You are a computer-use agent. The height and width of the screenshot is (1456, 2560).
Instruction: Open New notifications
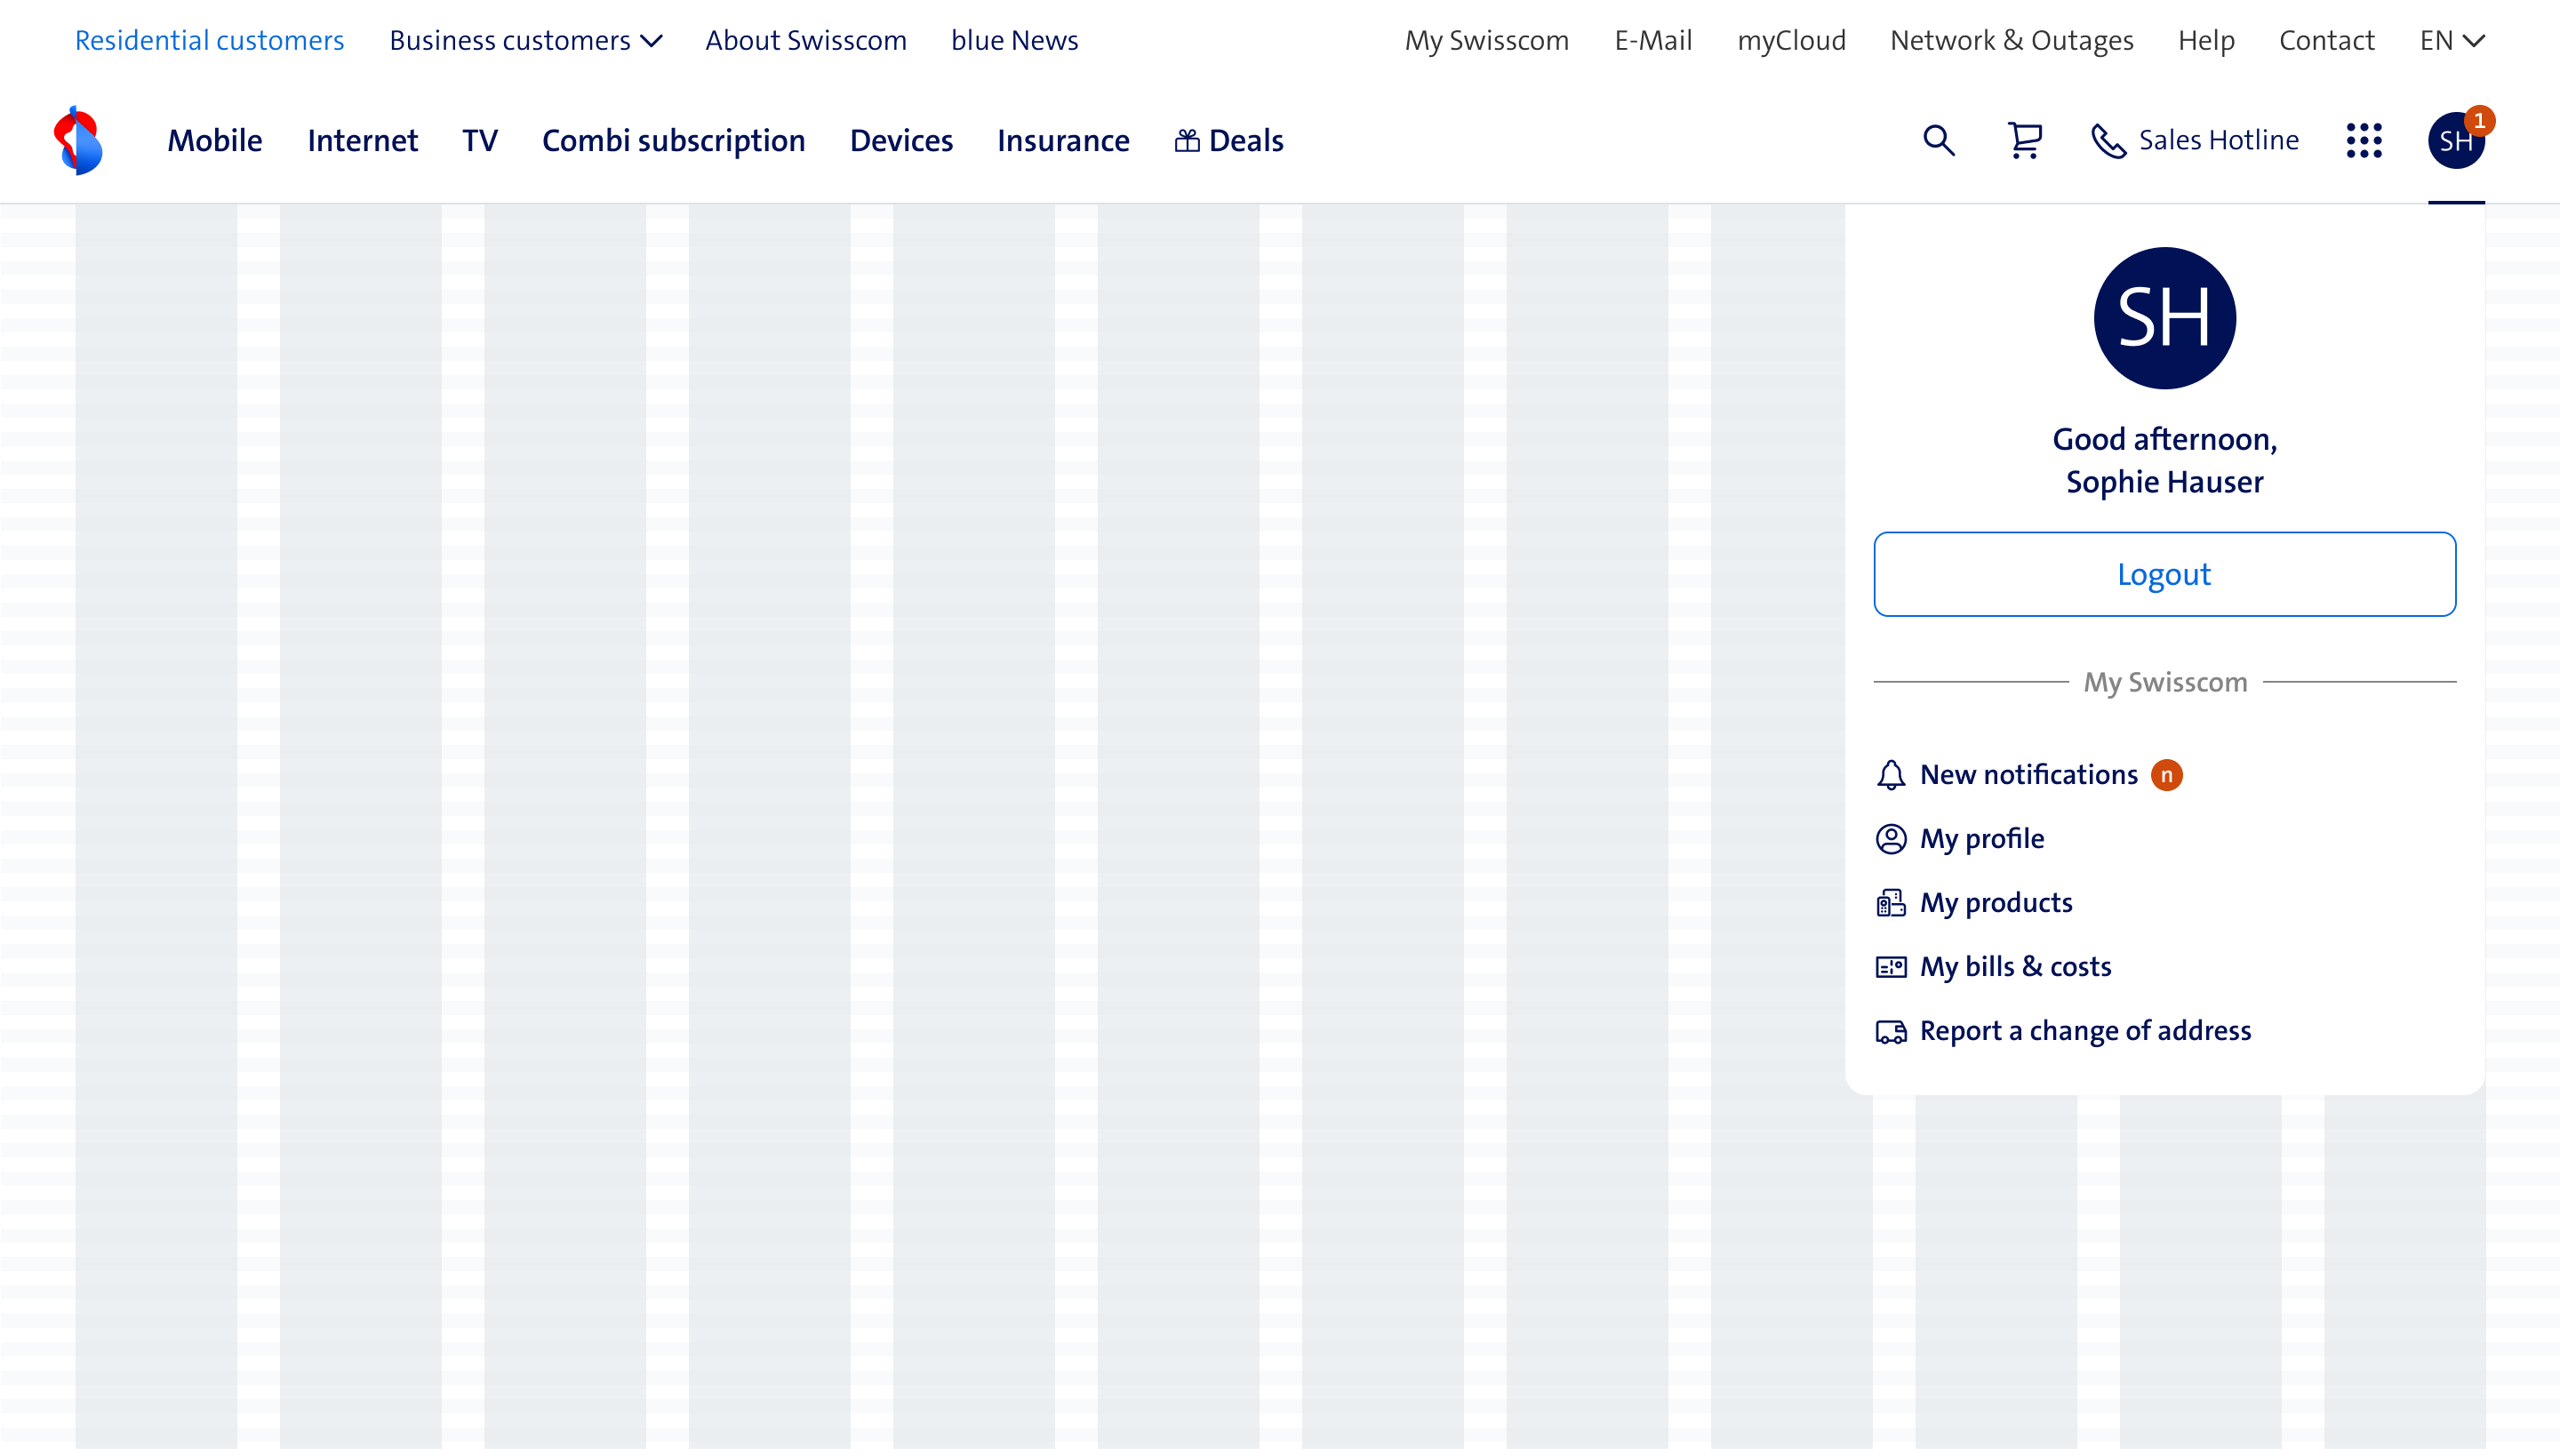coord(2028,775)
